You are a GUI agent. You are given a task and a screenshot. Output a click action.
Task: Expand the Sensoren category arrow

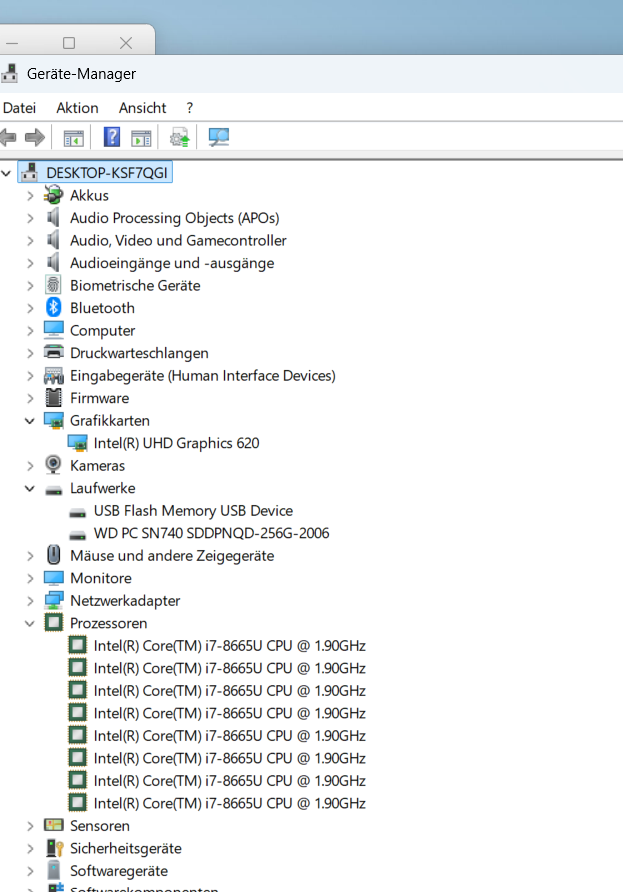coord(30,826)
